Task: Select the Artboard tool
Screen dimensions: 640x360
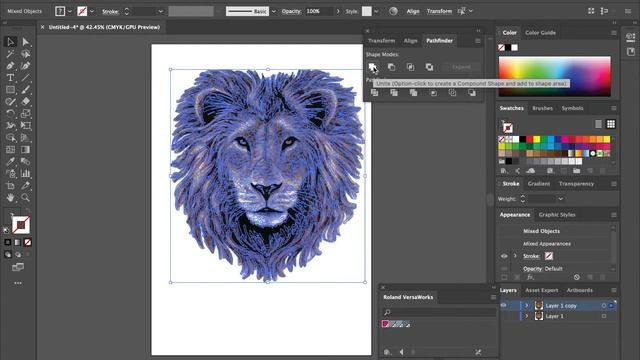Action: click(10, 186)
